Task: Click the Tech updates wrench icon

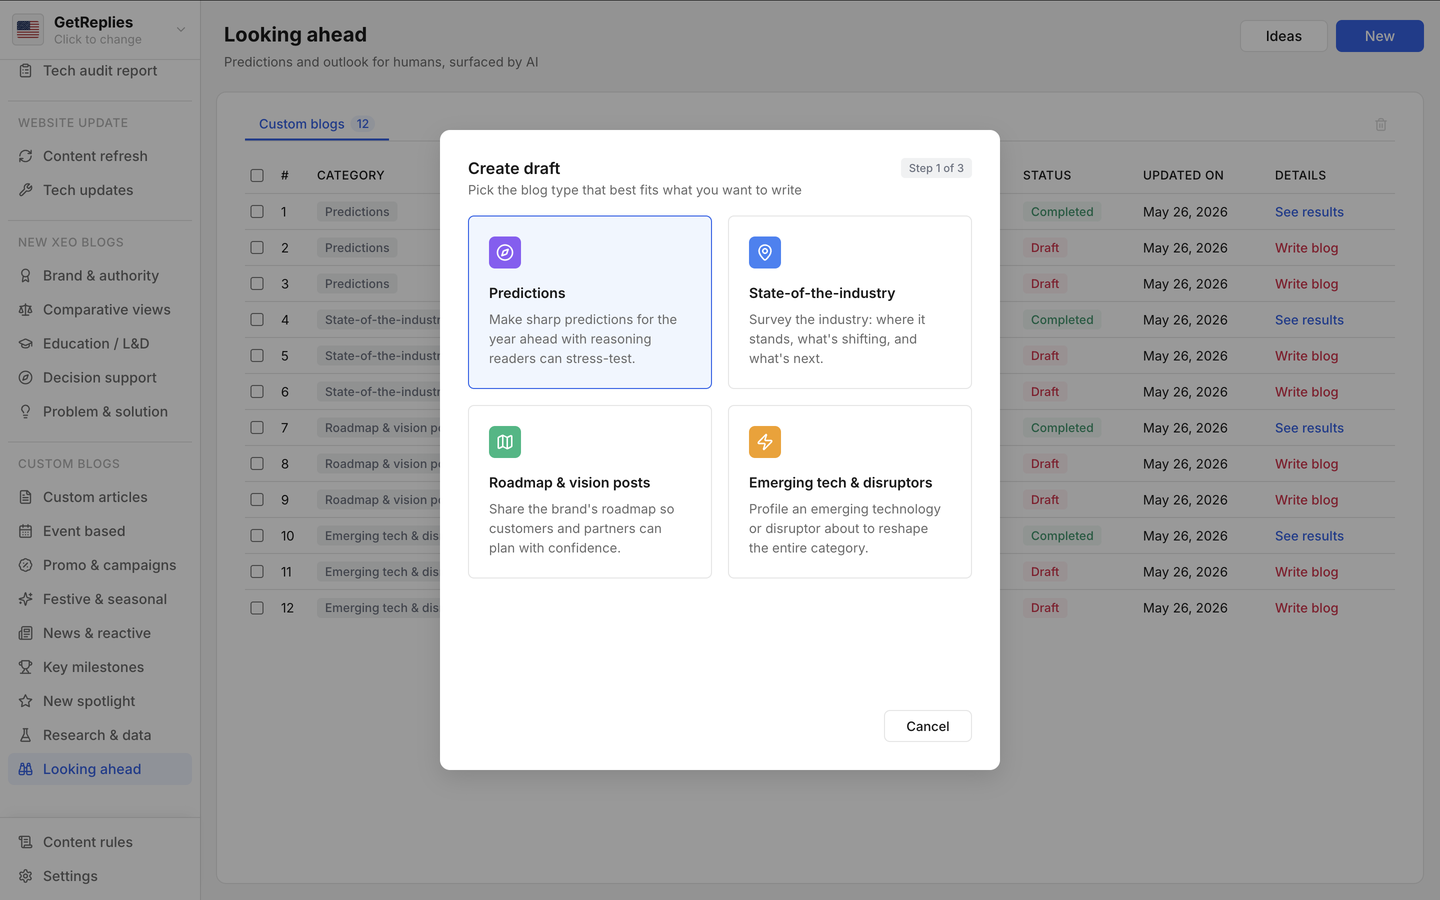Action: click(x=26, y=190)
